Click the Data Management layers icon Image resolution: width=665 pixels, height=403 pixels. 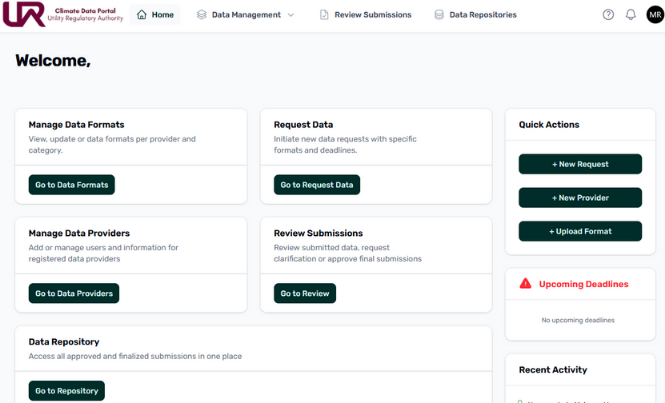[x=201, y=15]
